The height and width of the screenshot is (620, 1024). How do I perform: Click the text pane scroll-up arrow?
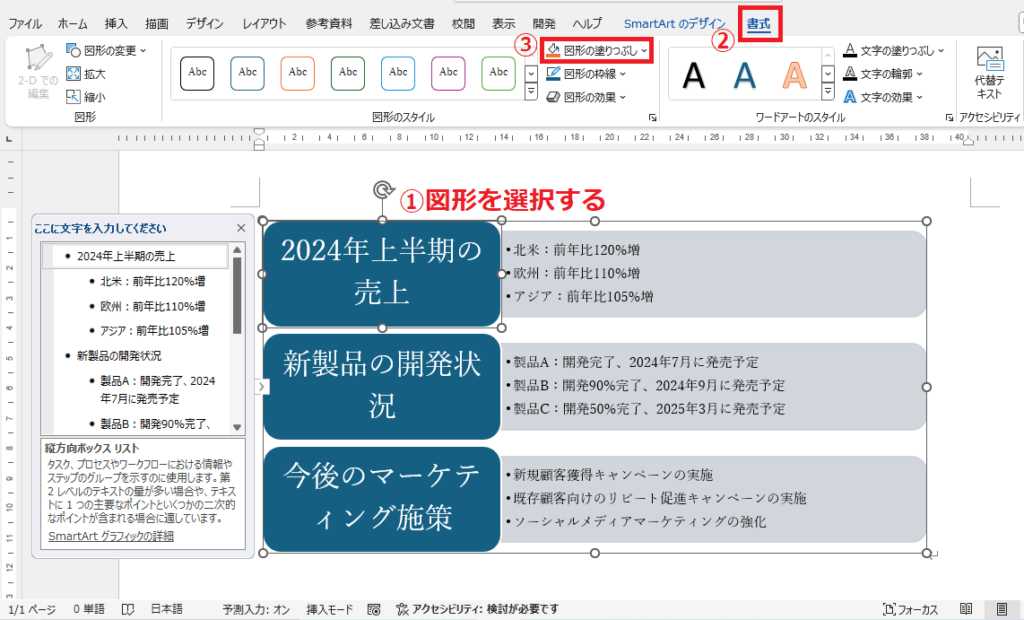(237, 250)
